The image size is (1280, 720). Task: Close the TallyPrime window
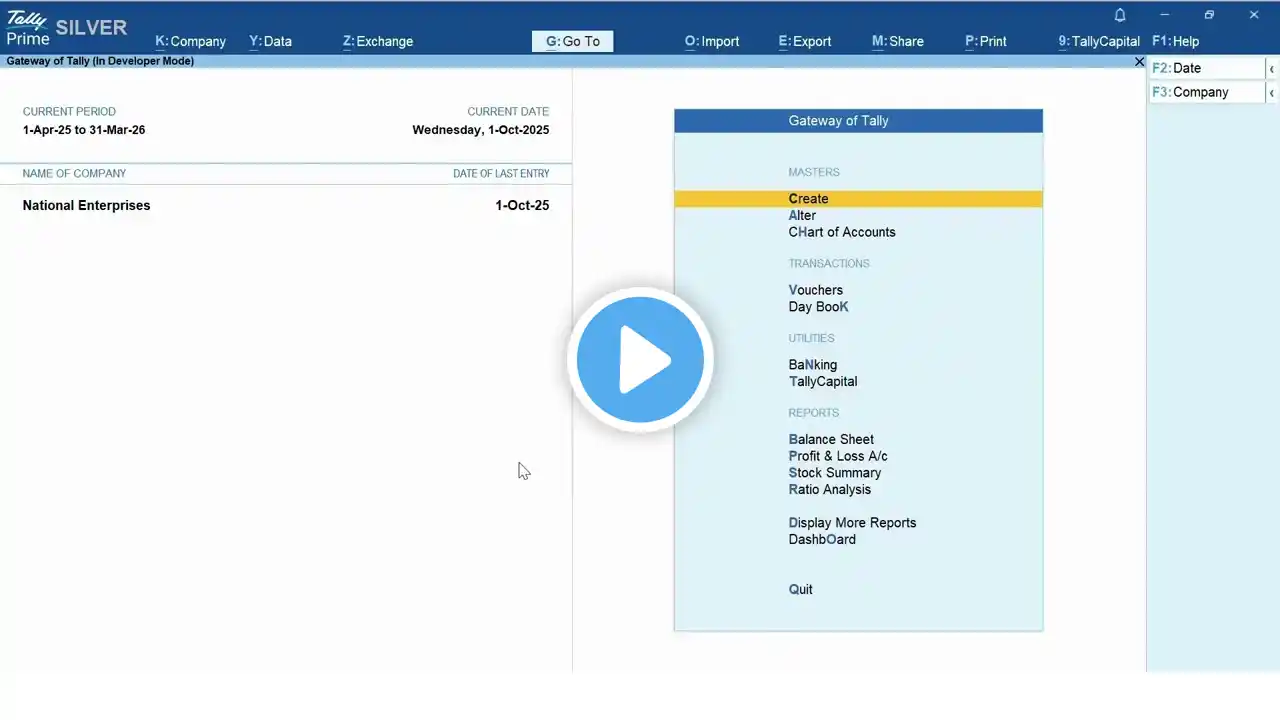[x=1254, y=15]
